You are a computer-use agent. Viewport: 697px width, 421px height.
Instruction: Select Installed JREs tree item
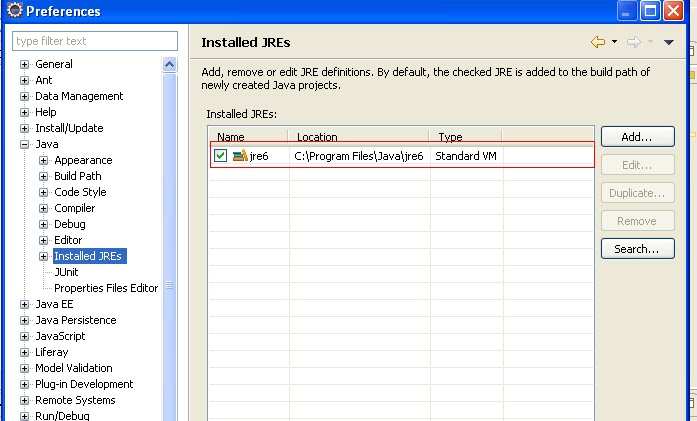90,256
